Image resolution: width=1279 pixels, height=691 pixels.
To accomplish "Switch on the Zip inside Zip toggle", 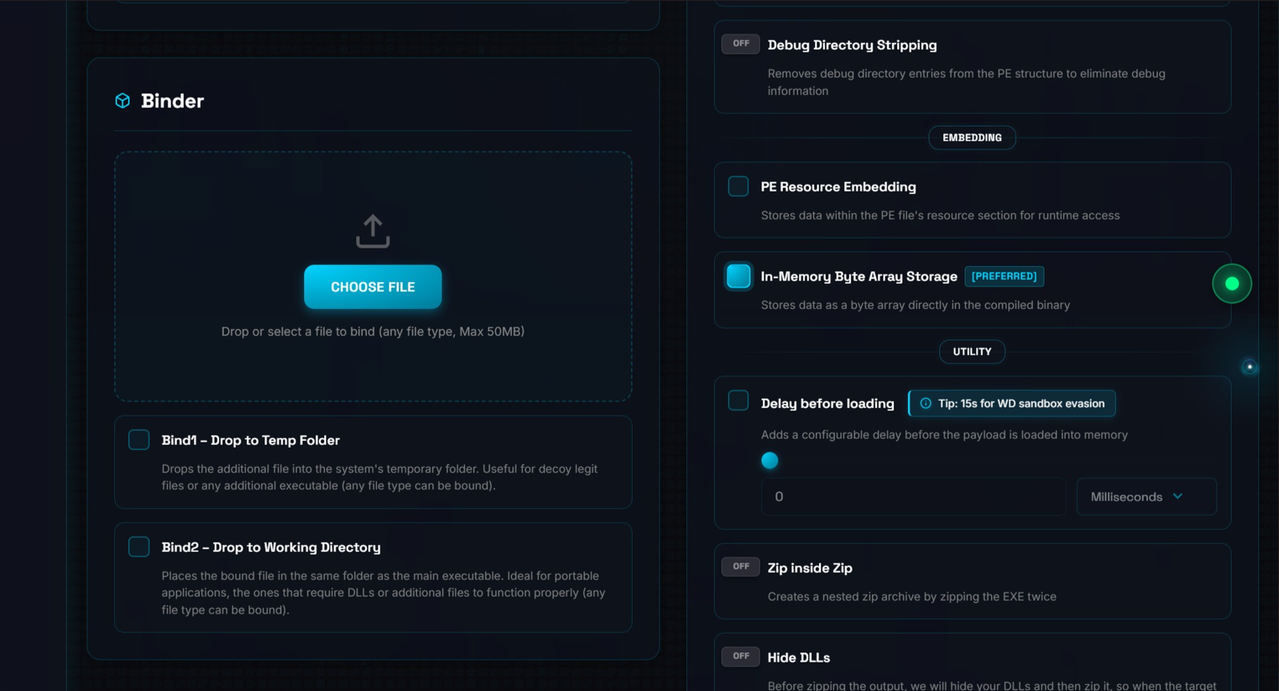I will tap(740, 567).
